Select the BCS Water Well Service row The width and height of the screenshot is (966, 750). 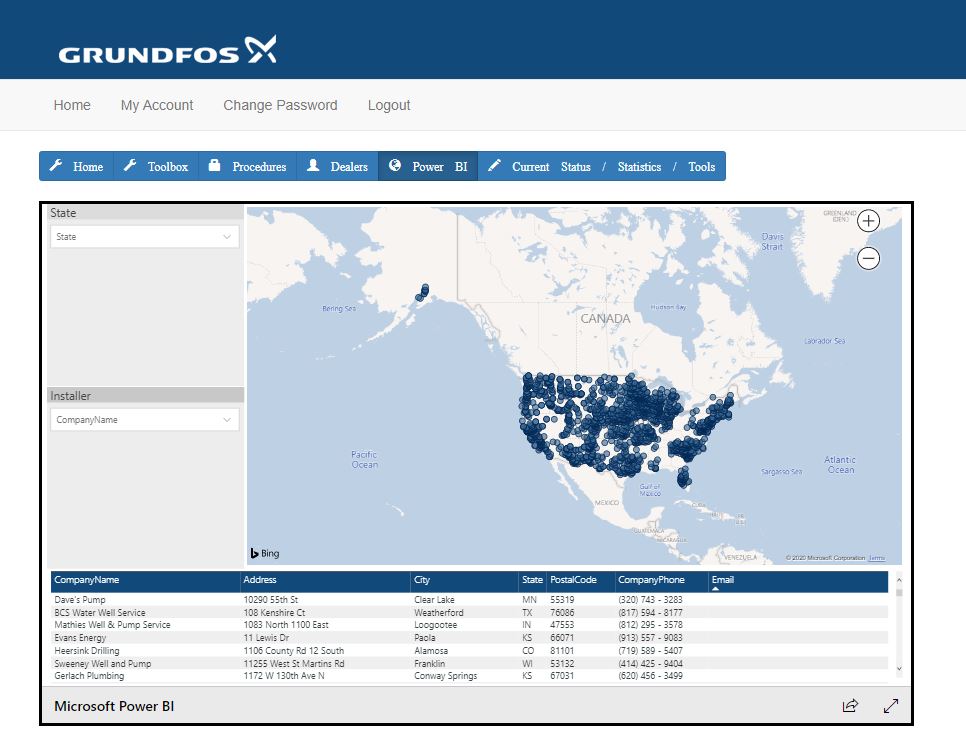tap(469, 613)
